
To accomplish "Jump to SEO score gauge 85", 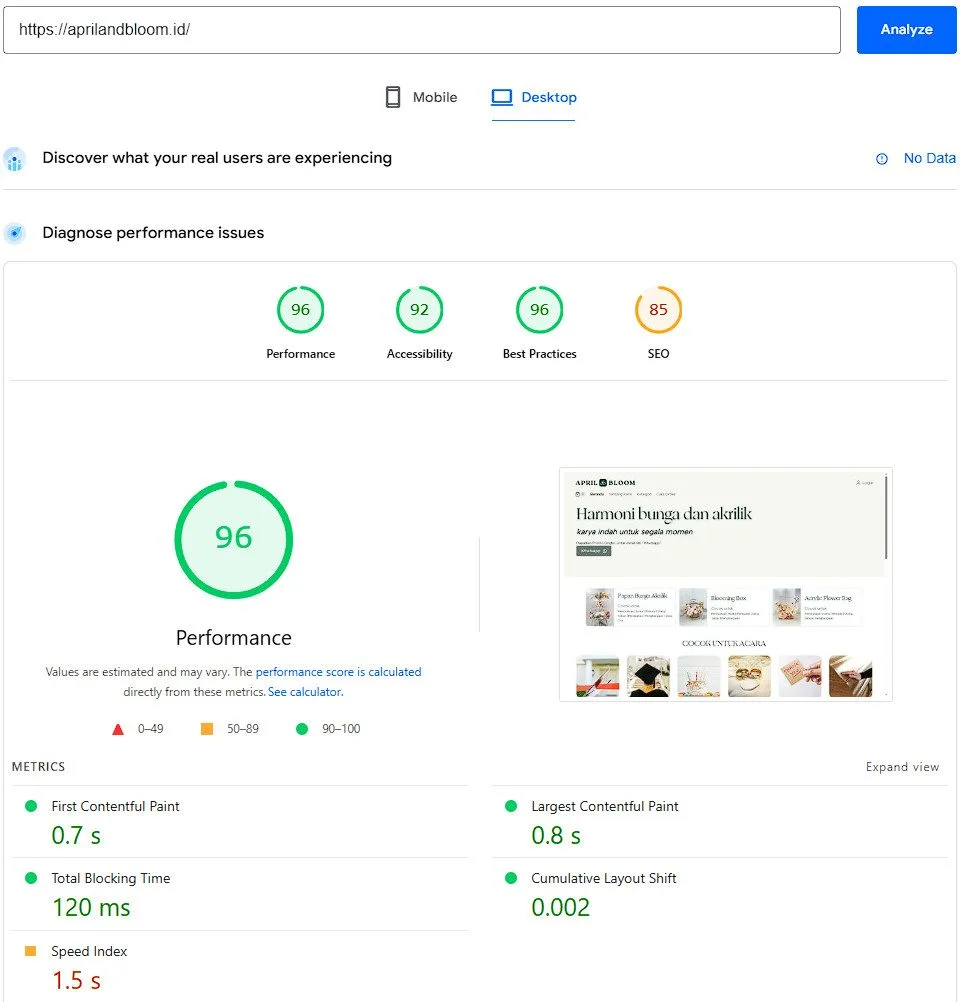I will tap(658, 310).
